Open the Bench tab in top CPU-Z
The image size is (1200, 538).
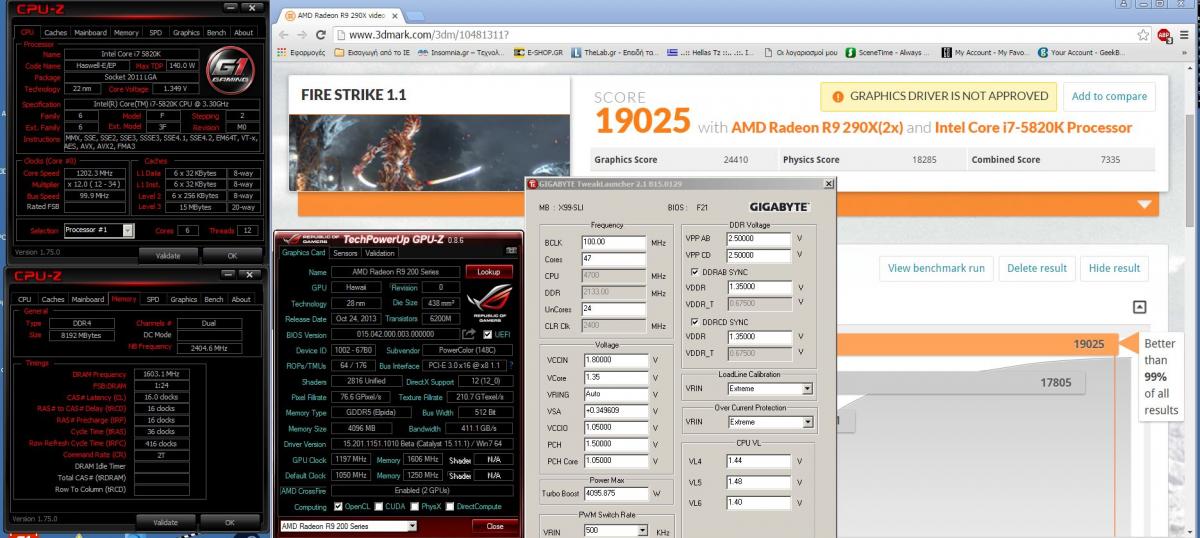pyautogui.click(x=216, y=32)
